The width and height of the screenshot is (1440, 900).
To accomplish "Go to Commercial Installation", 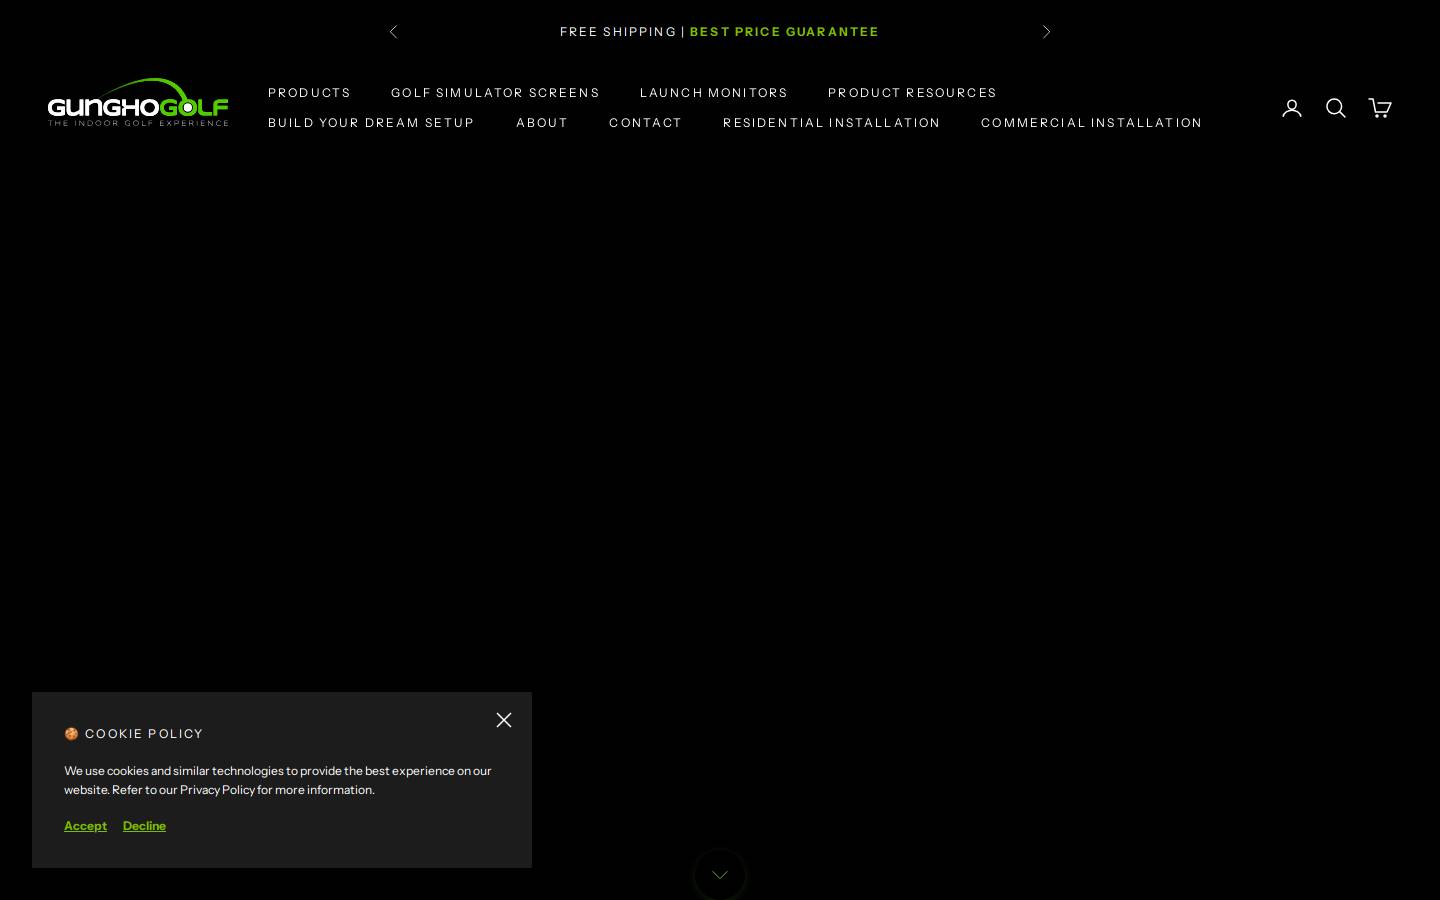I will pyautogui.click(x=1091, y=122).
